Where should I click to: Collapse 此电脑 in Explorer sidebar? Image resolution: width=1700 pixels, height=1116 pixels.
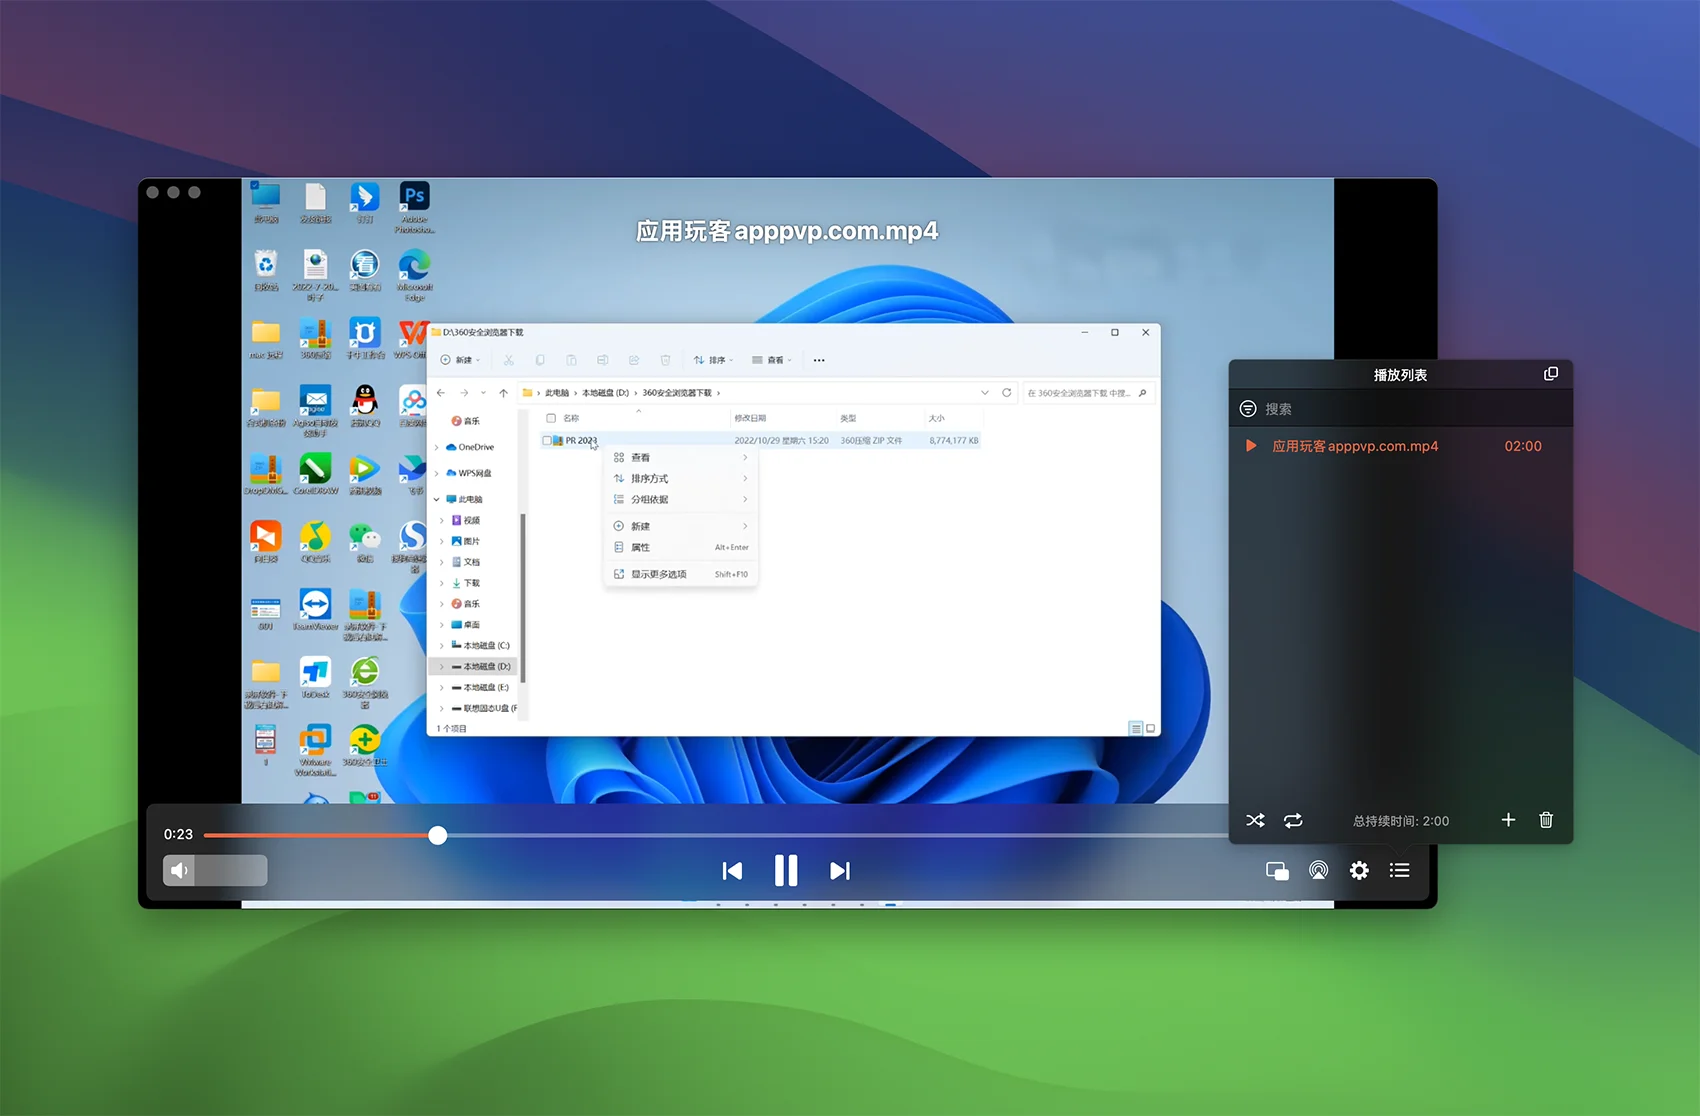(x=437, y=499)
